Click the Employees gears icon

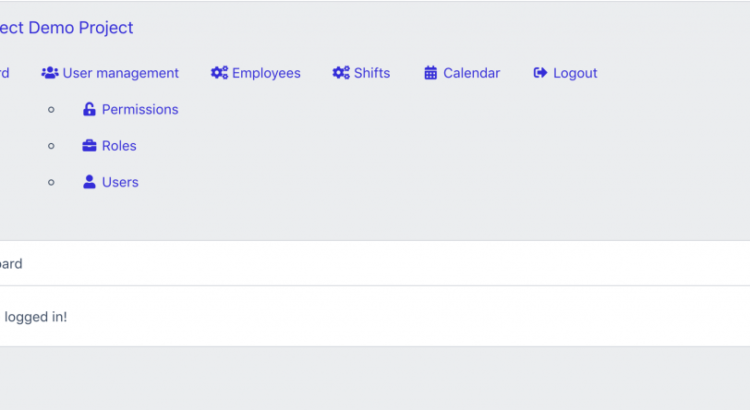219,73
